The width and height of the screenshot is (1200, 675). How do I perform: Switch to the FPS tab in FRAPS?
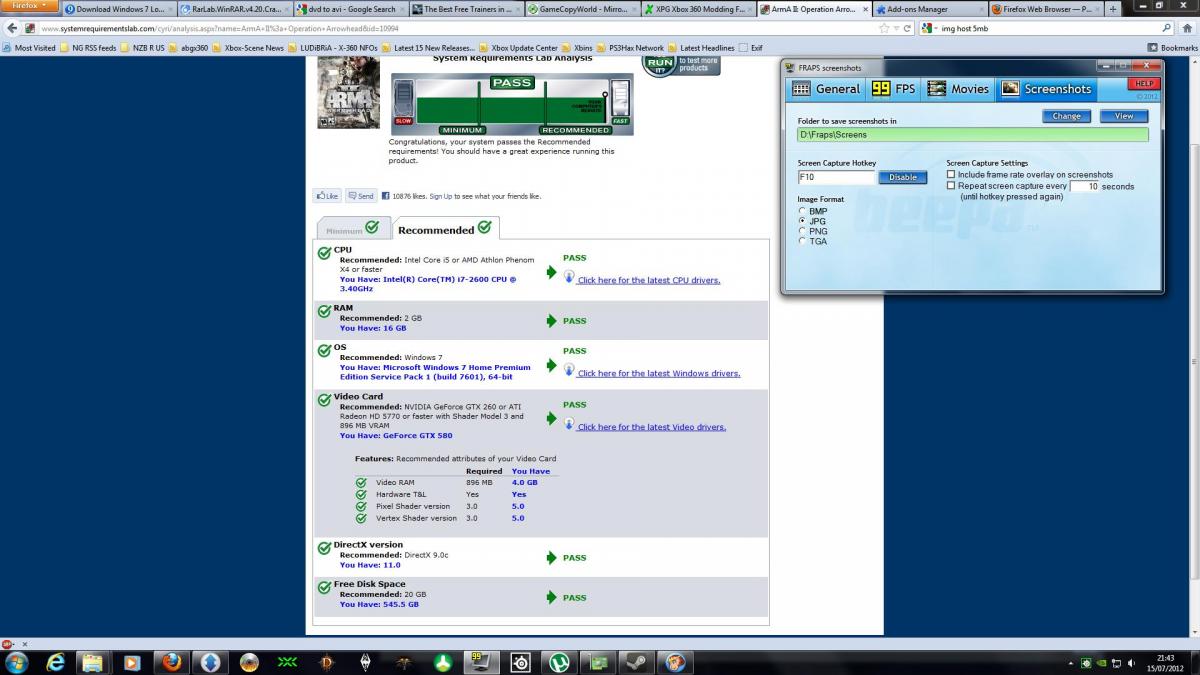(x=894, y=89)
